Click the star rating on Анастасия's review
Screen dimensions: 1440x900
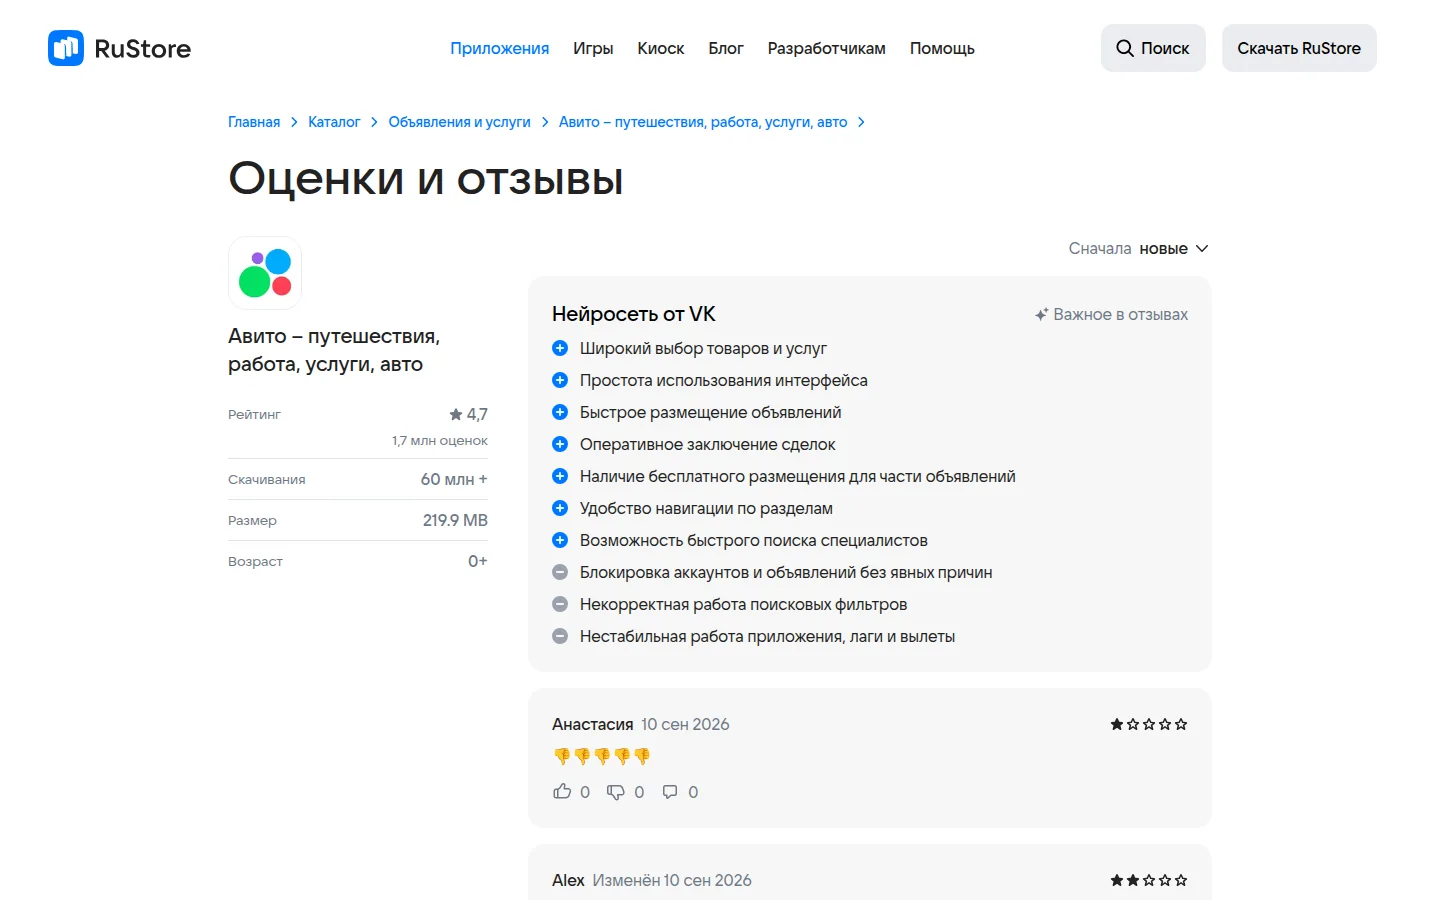1149,724
